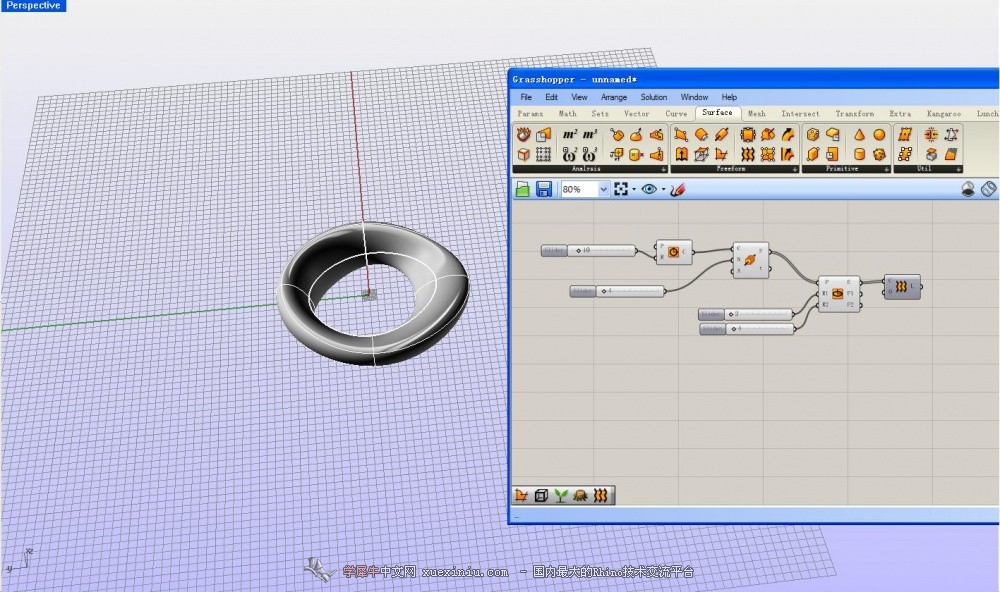Open the File menu in Grasshopper

(x=526, y=97)
